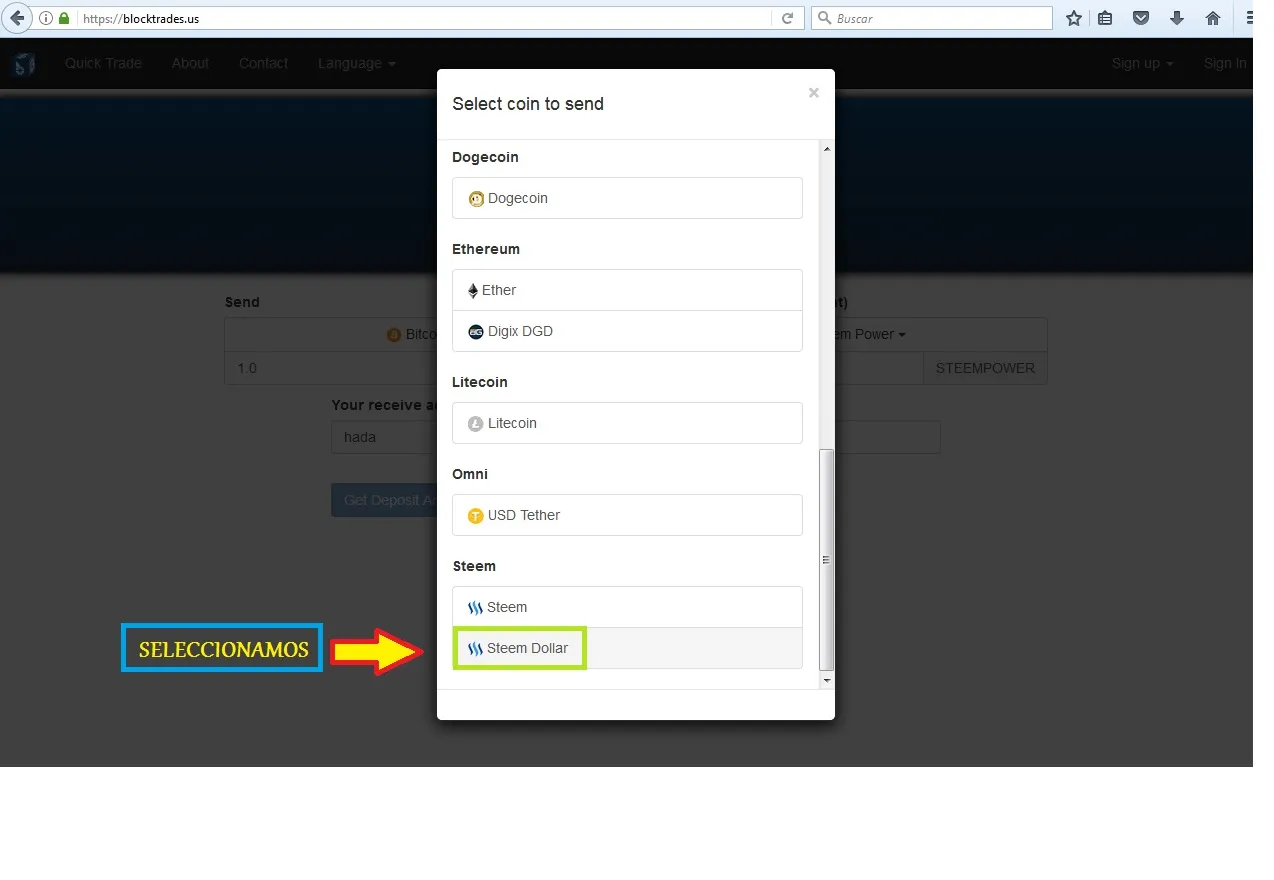
Task: Click the BlockTrades logo icon
Action: coord(24,64)
